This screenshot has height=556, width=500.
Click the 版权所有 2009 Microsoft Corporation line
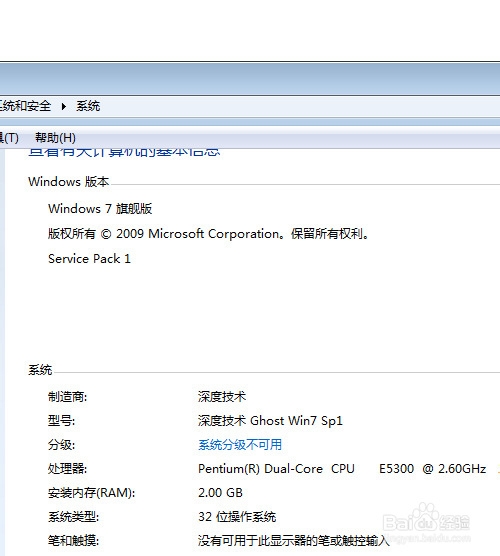209,234
